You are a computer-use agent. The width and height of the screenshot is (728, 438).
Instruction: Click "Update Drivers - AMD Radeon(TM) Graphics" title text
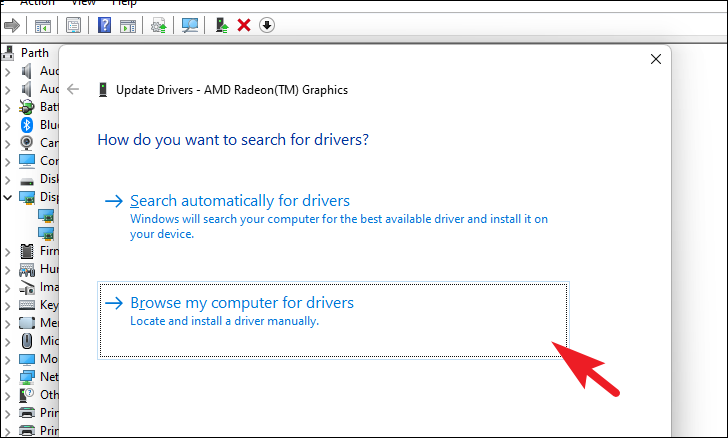(232, 90)
